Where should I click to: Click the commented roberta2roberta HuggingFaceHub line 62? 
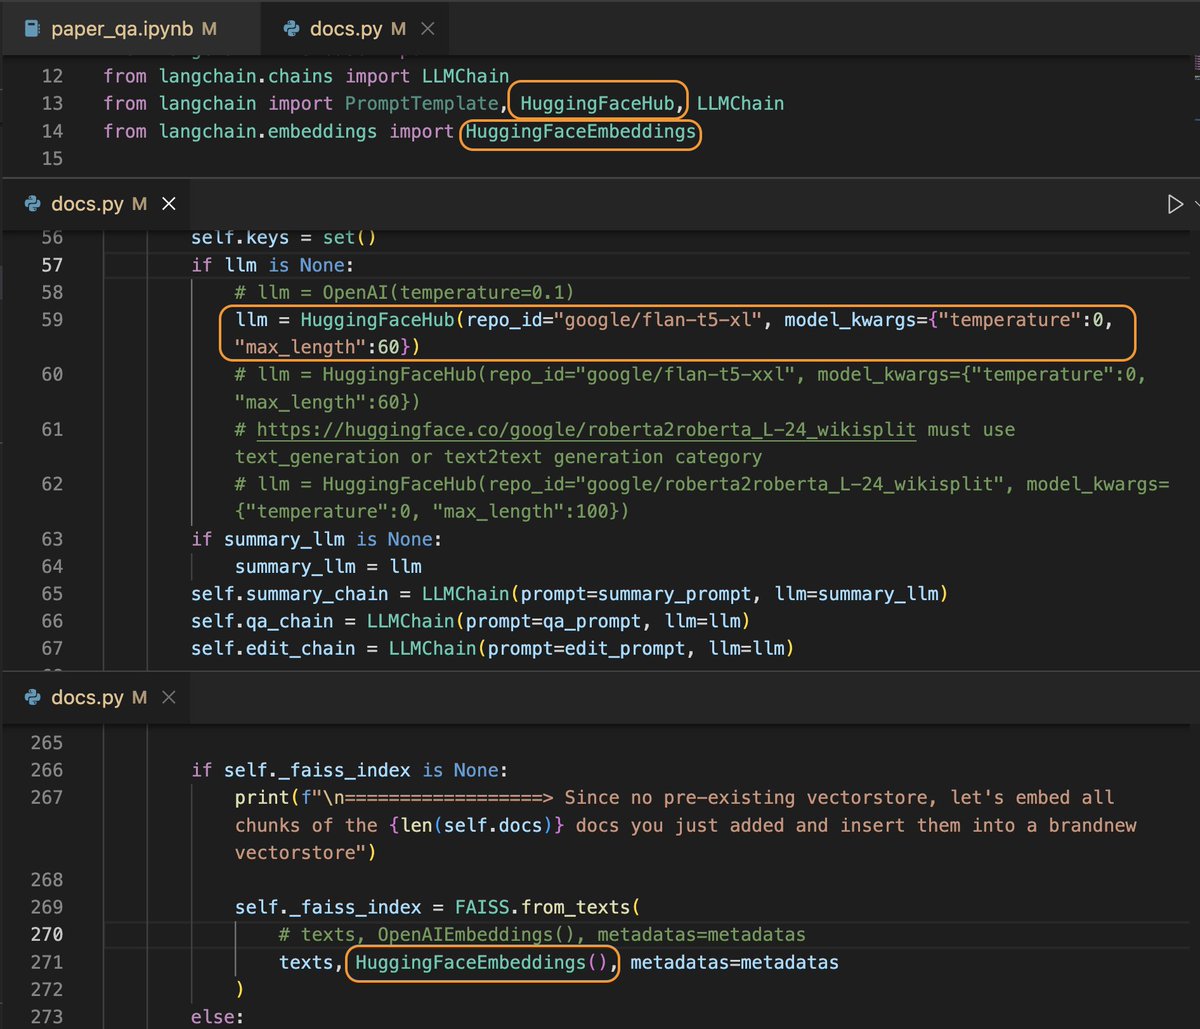(703, 497)
